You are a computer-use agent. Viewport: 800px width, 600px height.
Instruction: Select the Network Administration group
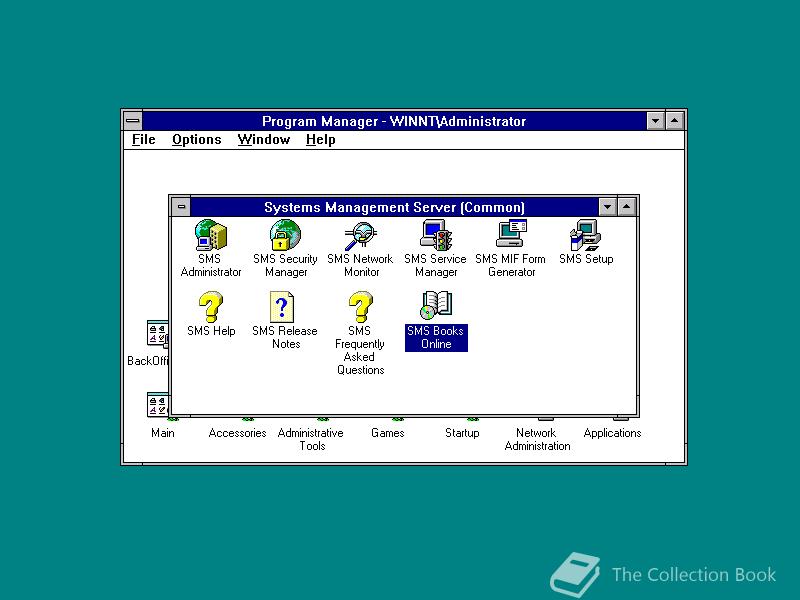click(x=537, y=439)
